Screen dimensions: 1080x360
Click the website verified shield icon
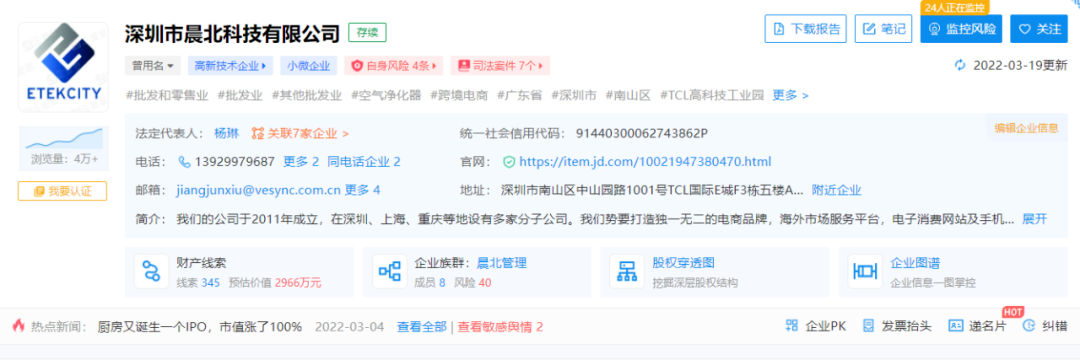509,162
